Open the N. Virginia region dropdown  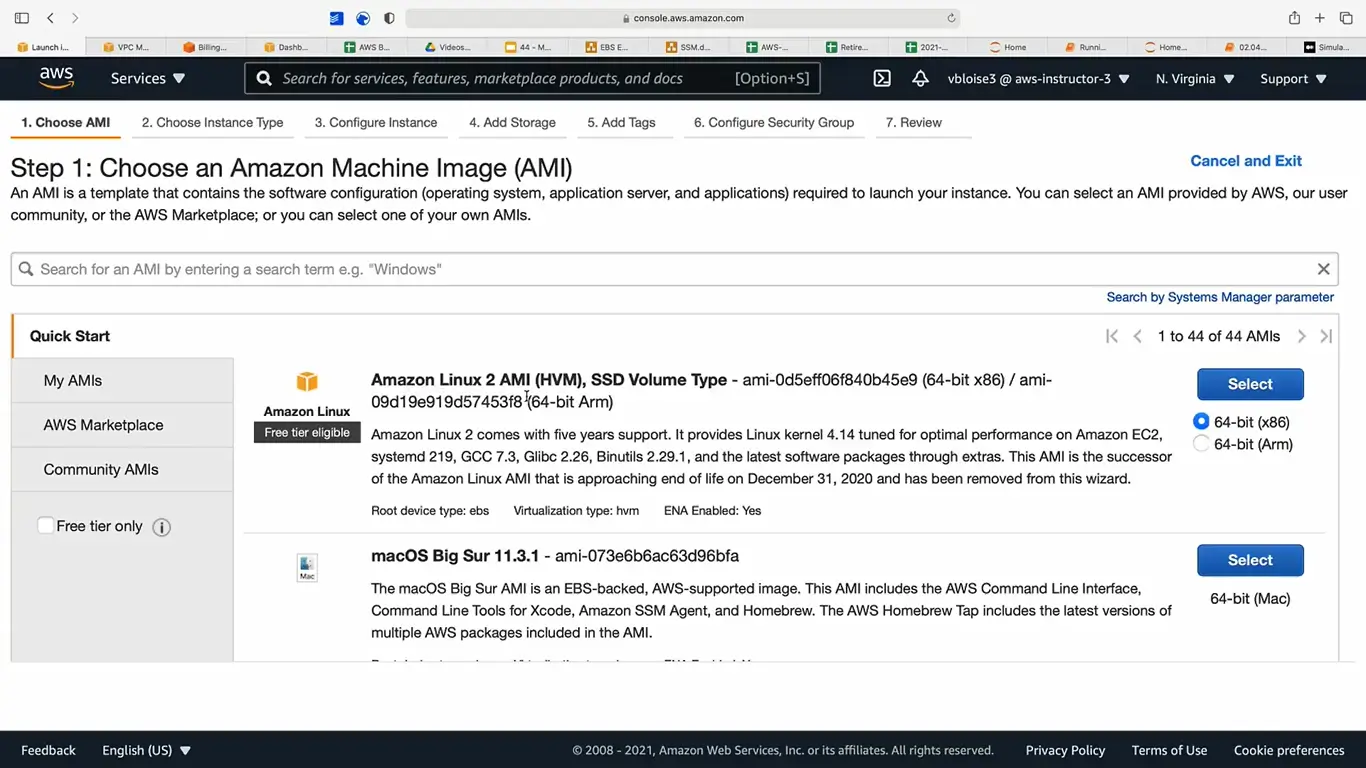click(1195, 78)
